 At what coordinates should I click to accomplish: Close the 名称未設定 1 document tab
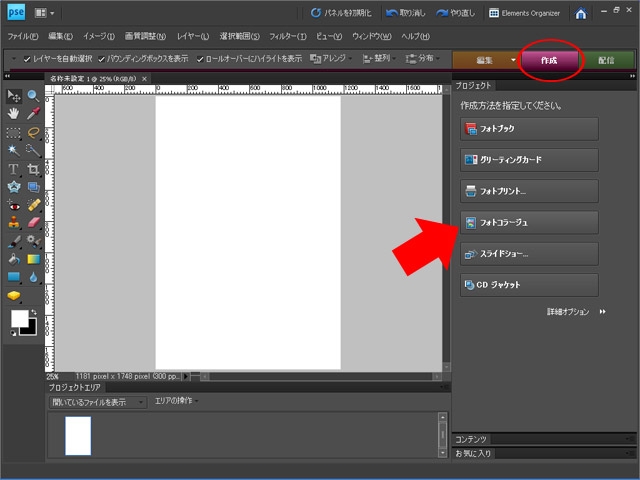[x=144, y=79]
